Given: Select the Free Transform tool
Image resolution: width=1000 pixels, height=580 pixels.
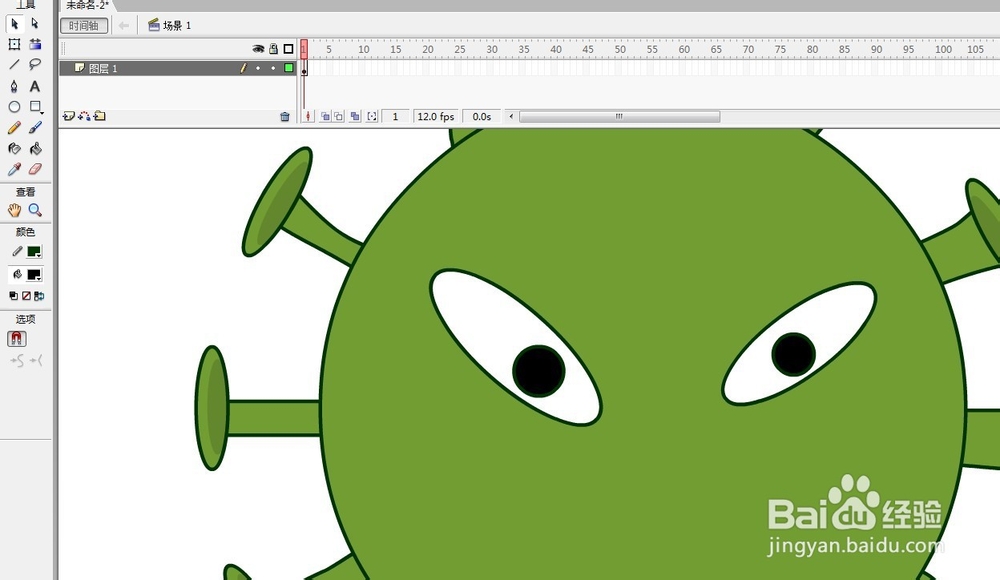Looking at the screenshot, I should 15,44.
